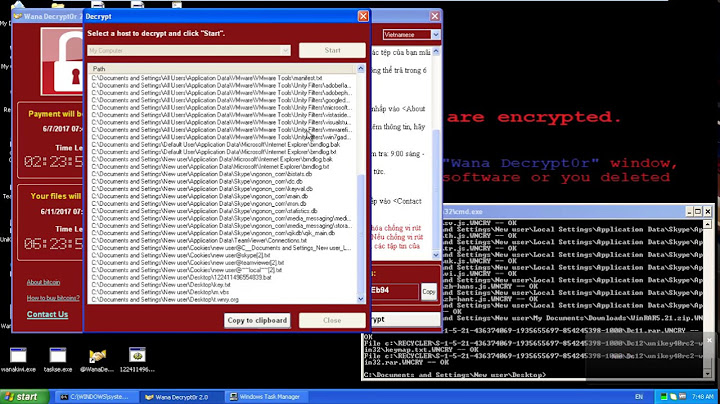Minimize the cmd.exe window
Screen dimensions: 720x404
(x=689, y=212)
